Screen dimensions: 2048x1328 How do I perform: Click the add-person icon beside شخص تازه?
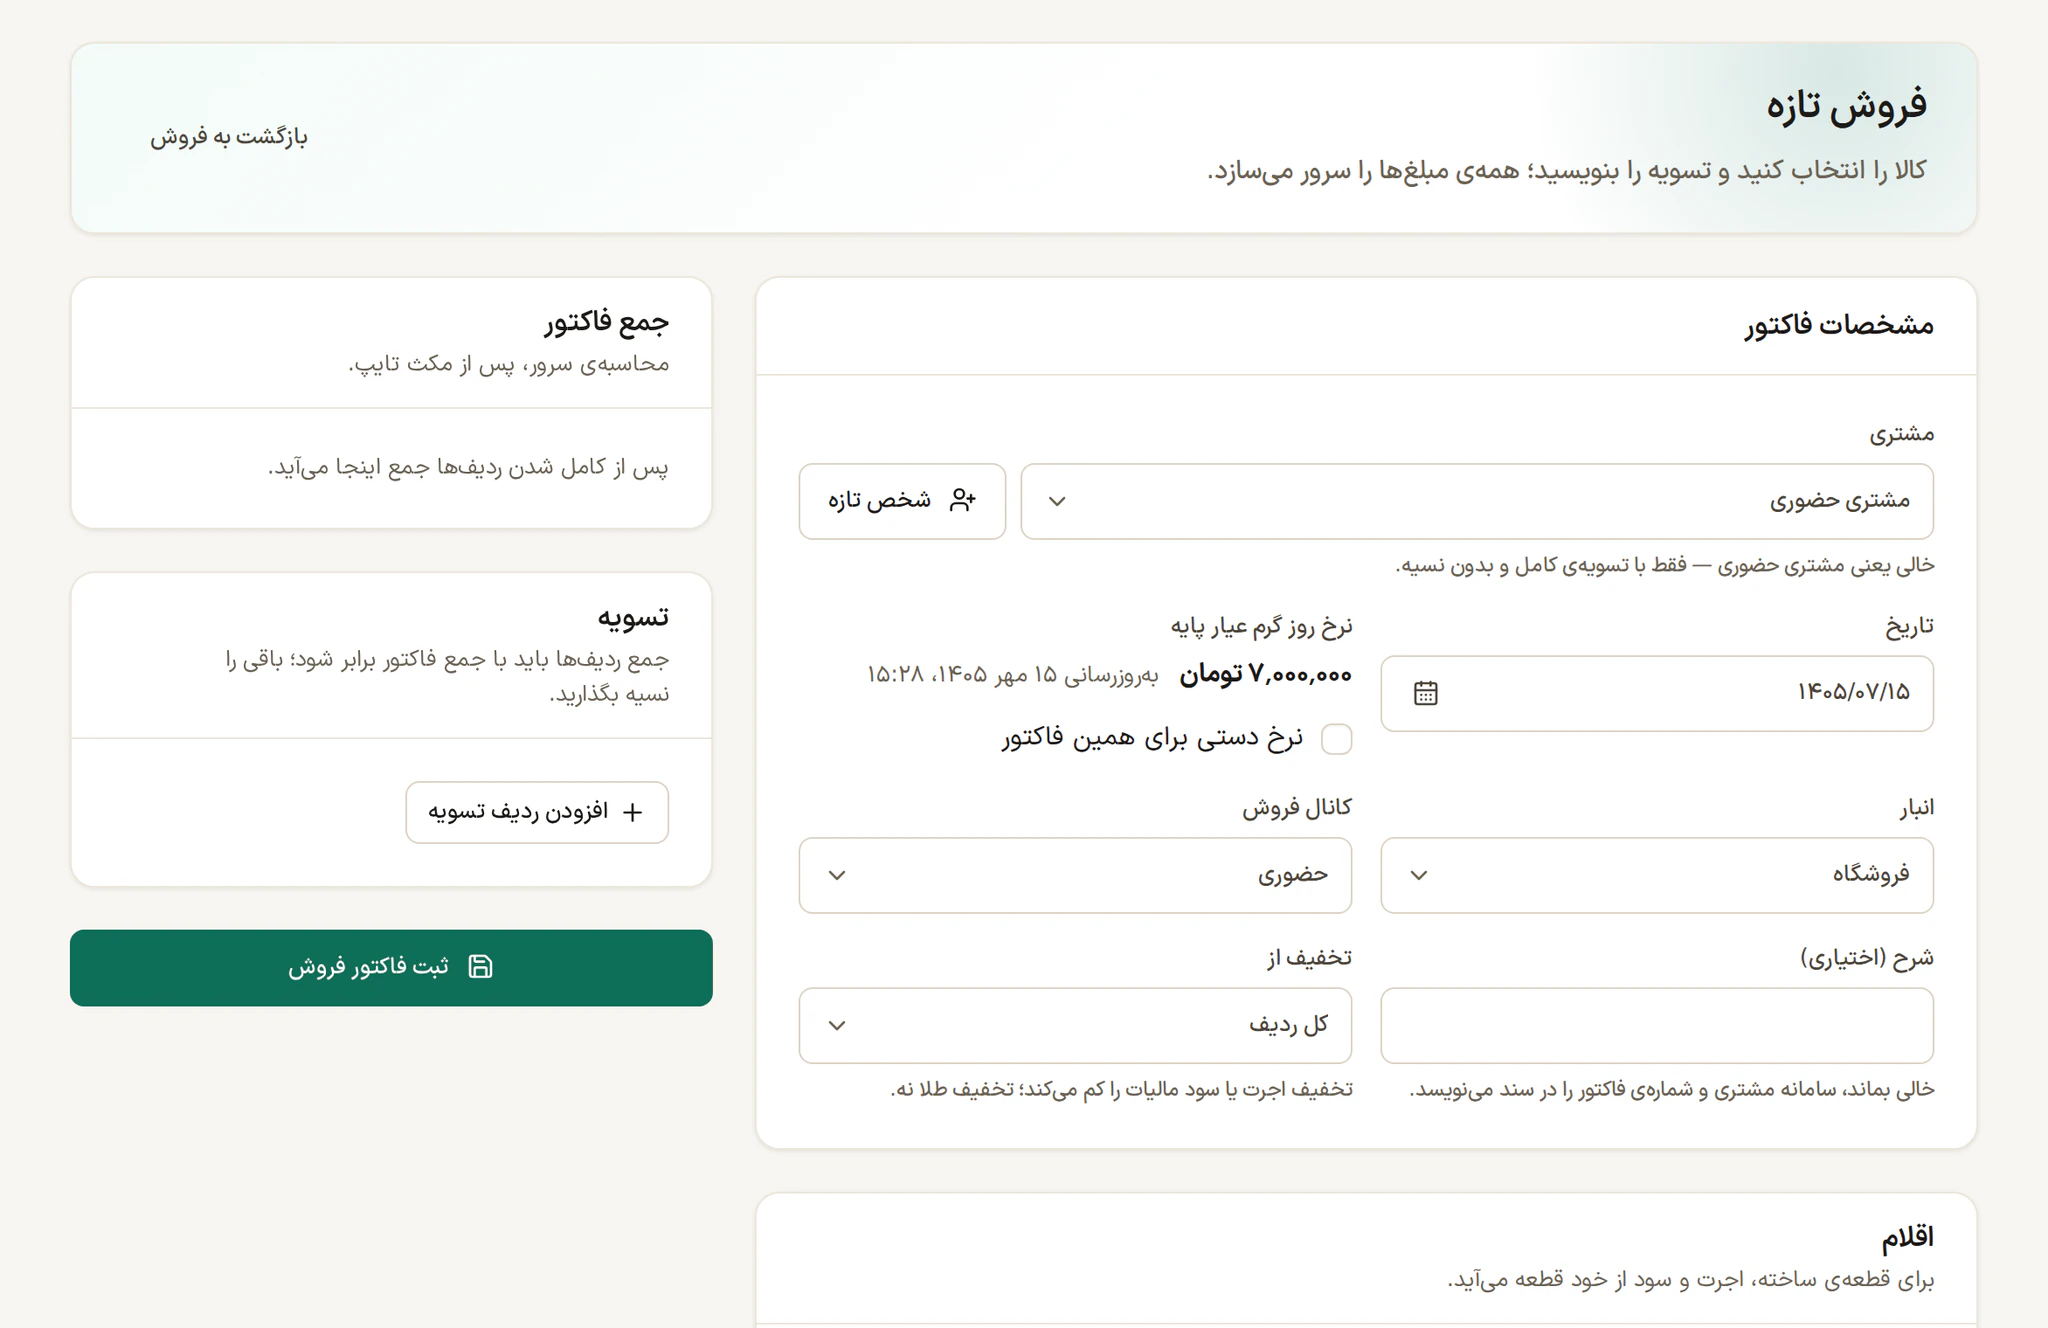[962, 500]
